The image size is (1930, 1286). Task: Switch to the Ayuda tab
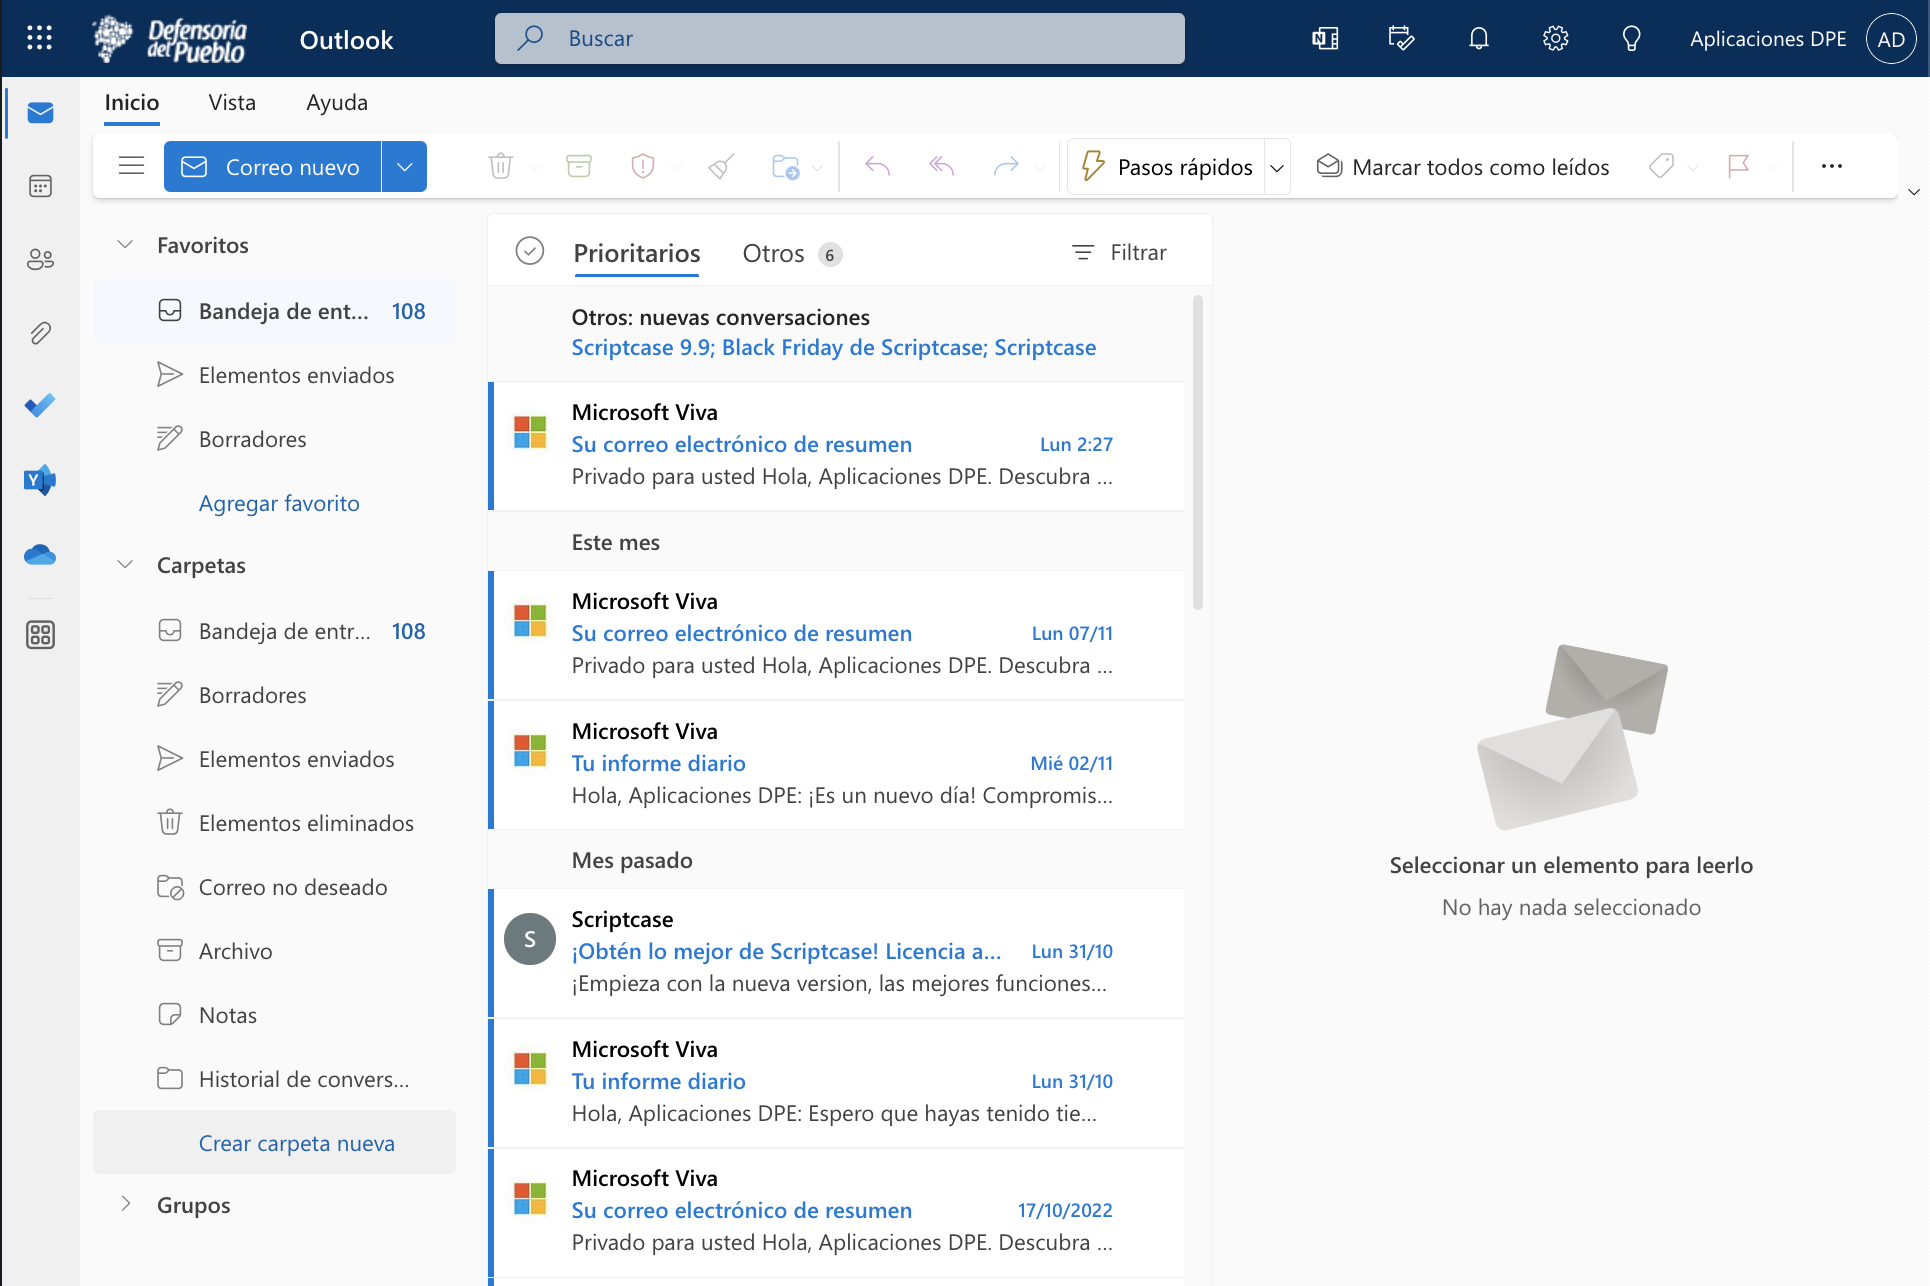coord(337,102)
